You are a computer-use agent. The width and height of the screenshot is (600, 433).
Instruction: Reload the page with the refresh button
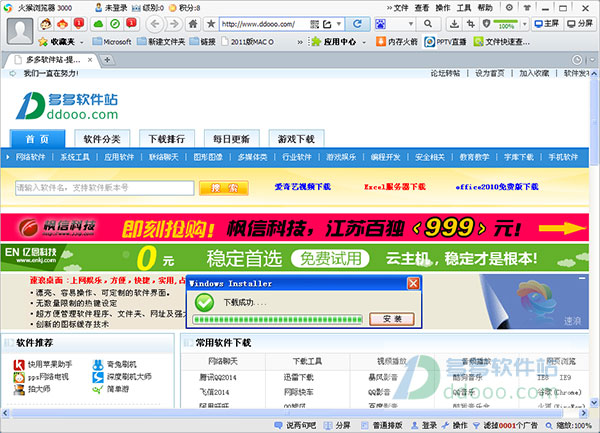click(357, 24)
